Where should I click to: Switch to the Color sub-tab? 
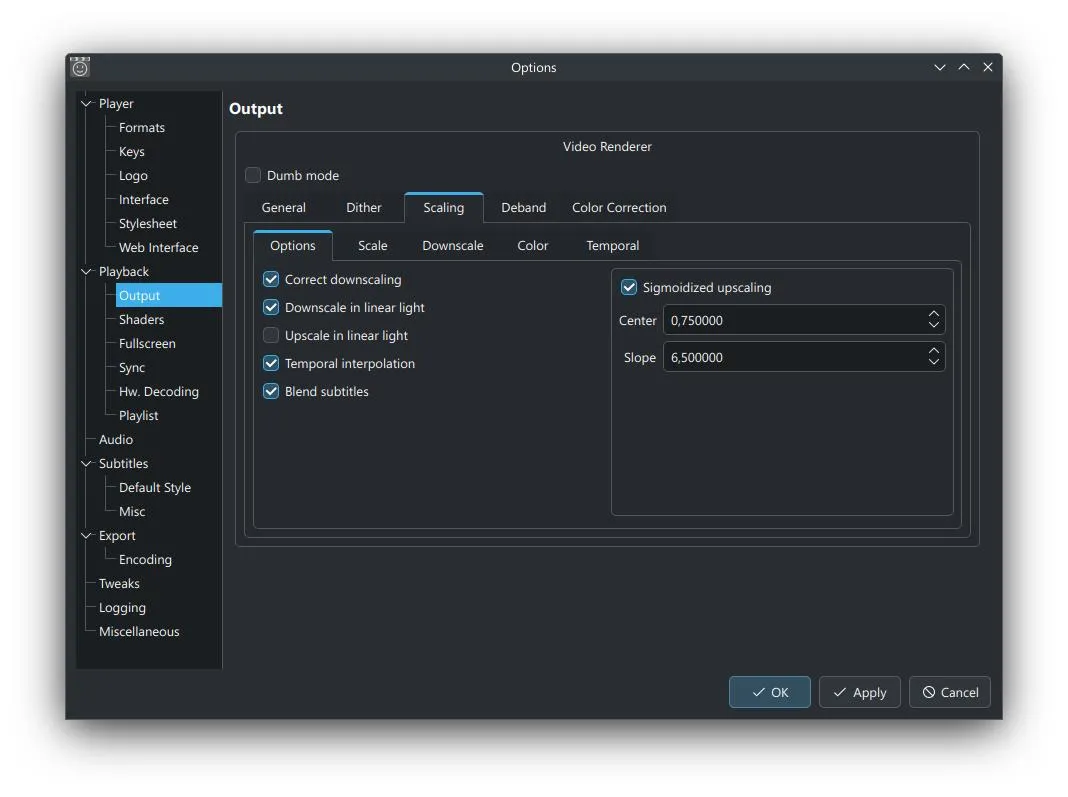pos(533,246)
